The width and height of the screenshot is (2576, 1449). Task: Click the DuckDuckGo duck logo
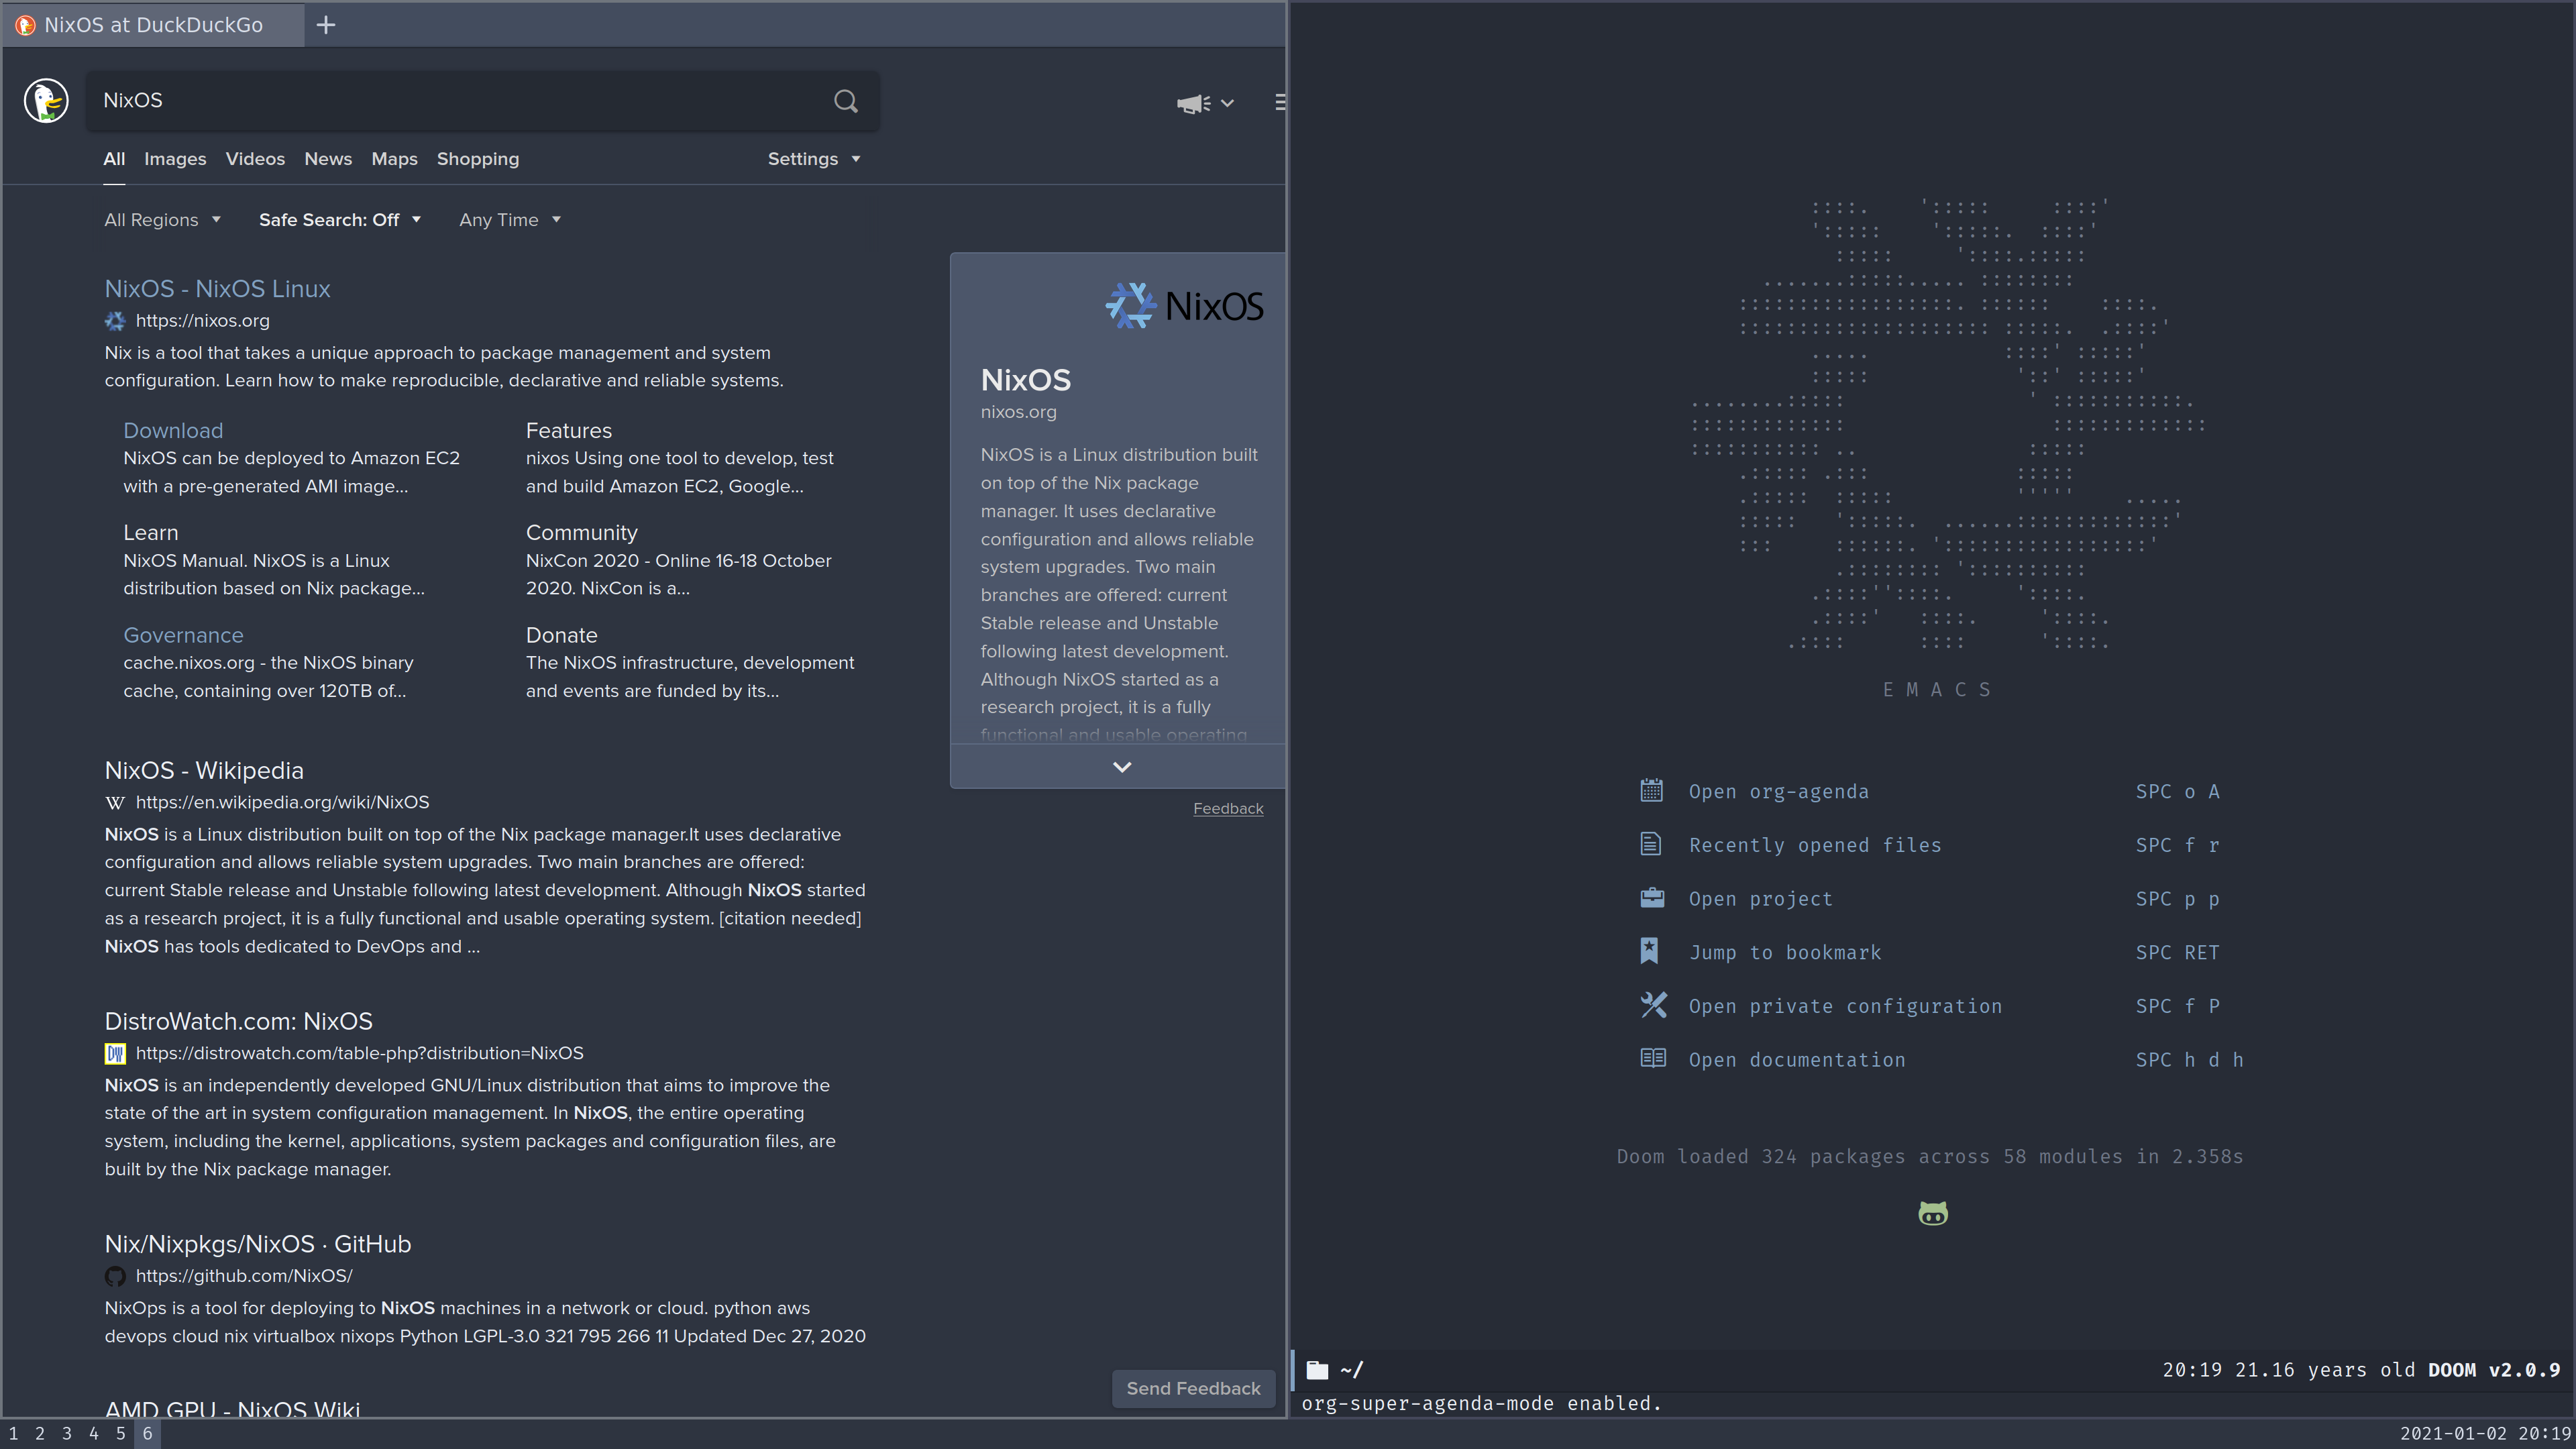(46, 101)
